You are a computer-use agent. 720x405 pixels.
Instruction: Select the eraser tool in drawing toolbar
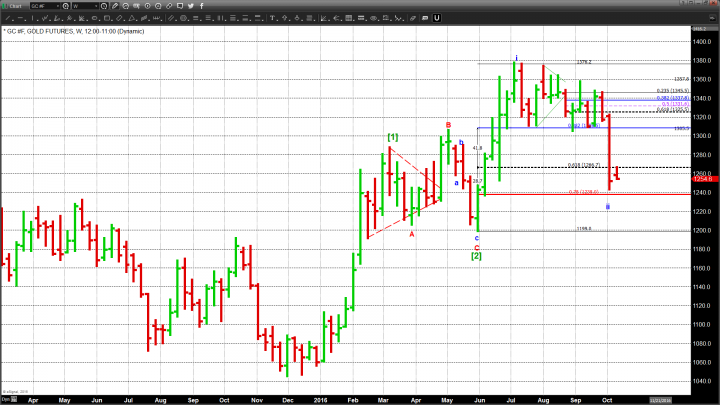click(x=413, y=18)
